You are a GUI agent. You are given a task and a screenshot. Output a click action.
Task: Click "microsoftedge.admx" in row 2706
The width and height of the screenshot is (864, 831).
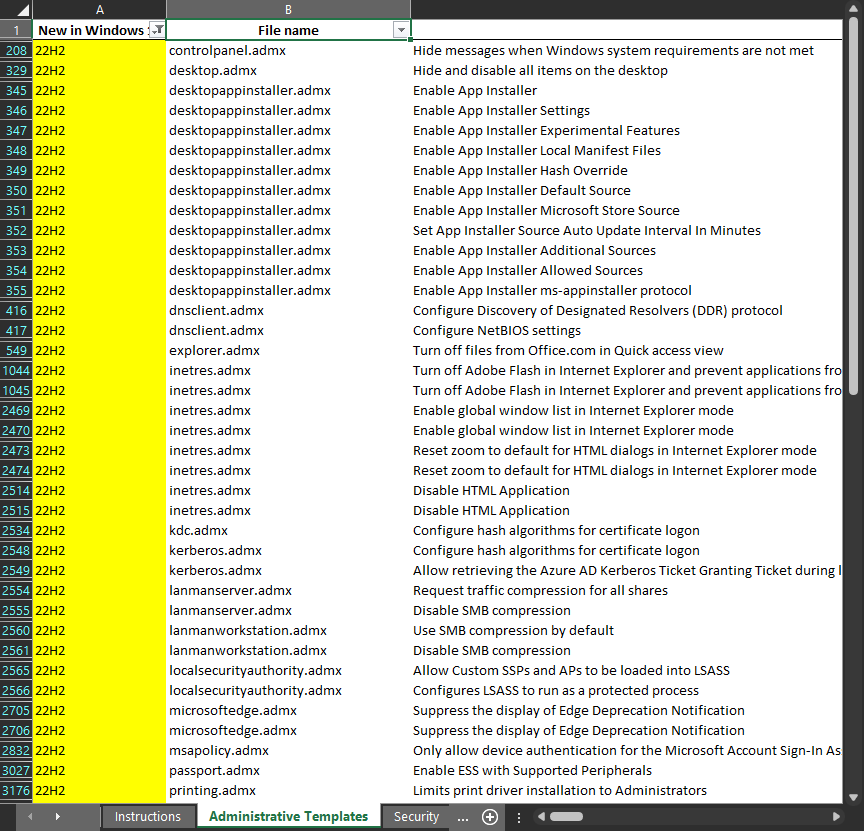click(288, 731)
